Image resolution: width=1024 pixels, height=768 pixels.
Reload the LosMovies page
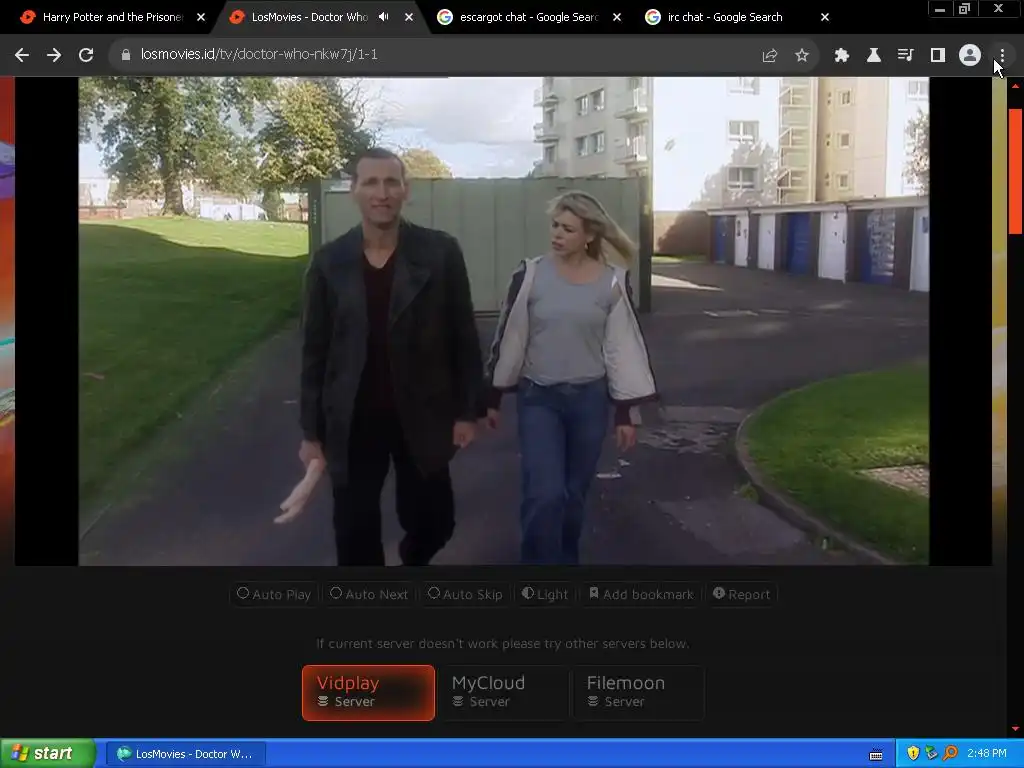click(86, 55)
